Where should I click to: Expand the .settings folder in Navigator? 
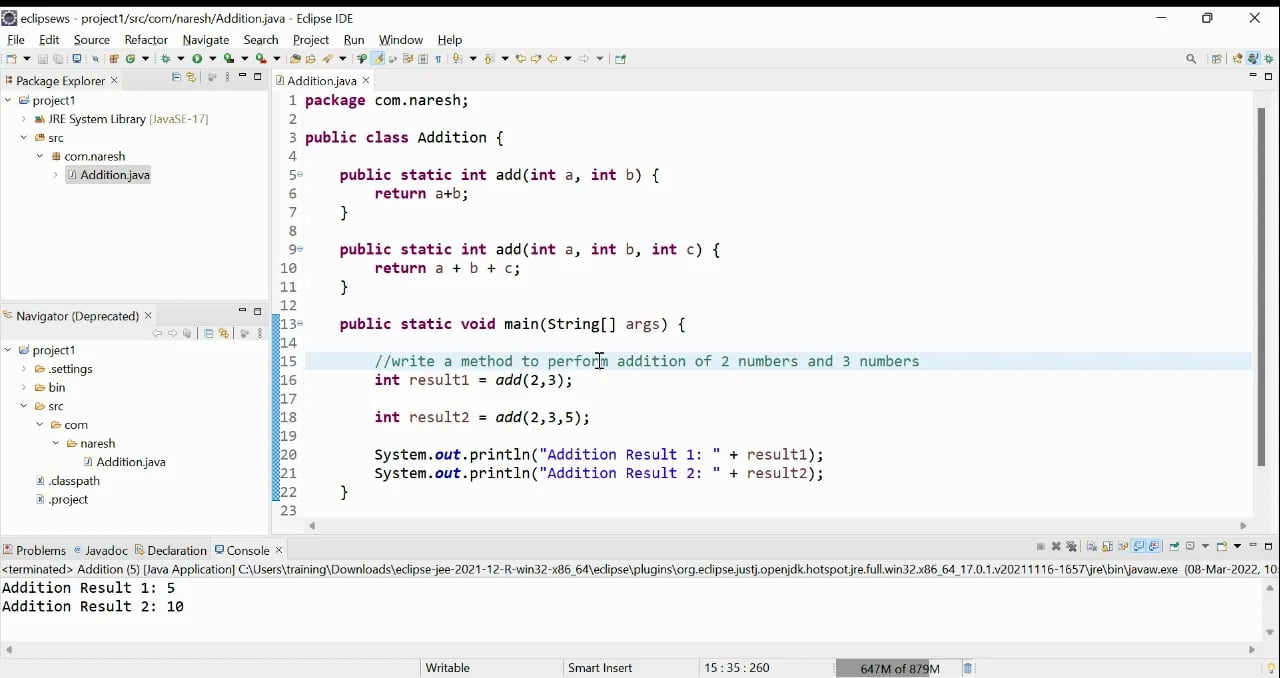pyautogui.click(x=24, y=369)
